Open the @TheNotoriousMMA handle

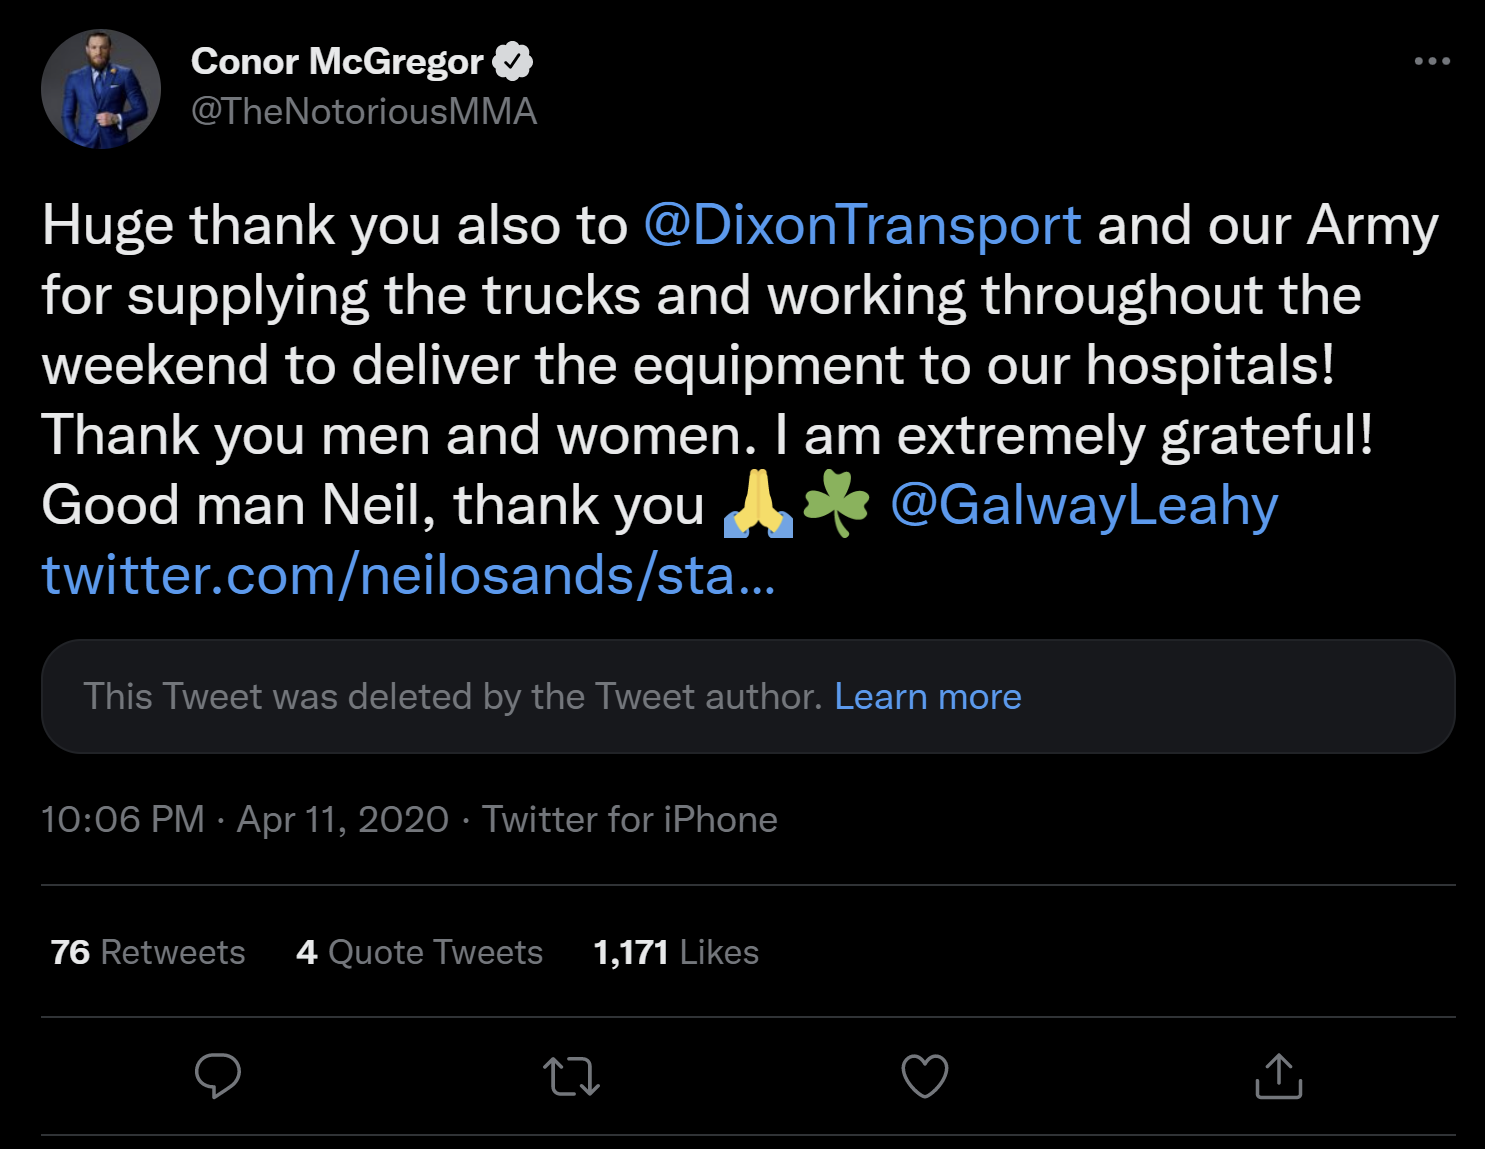(364, 111)
